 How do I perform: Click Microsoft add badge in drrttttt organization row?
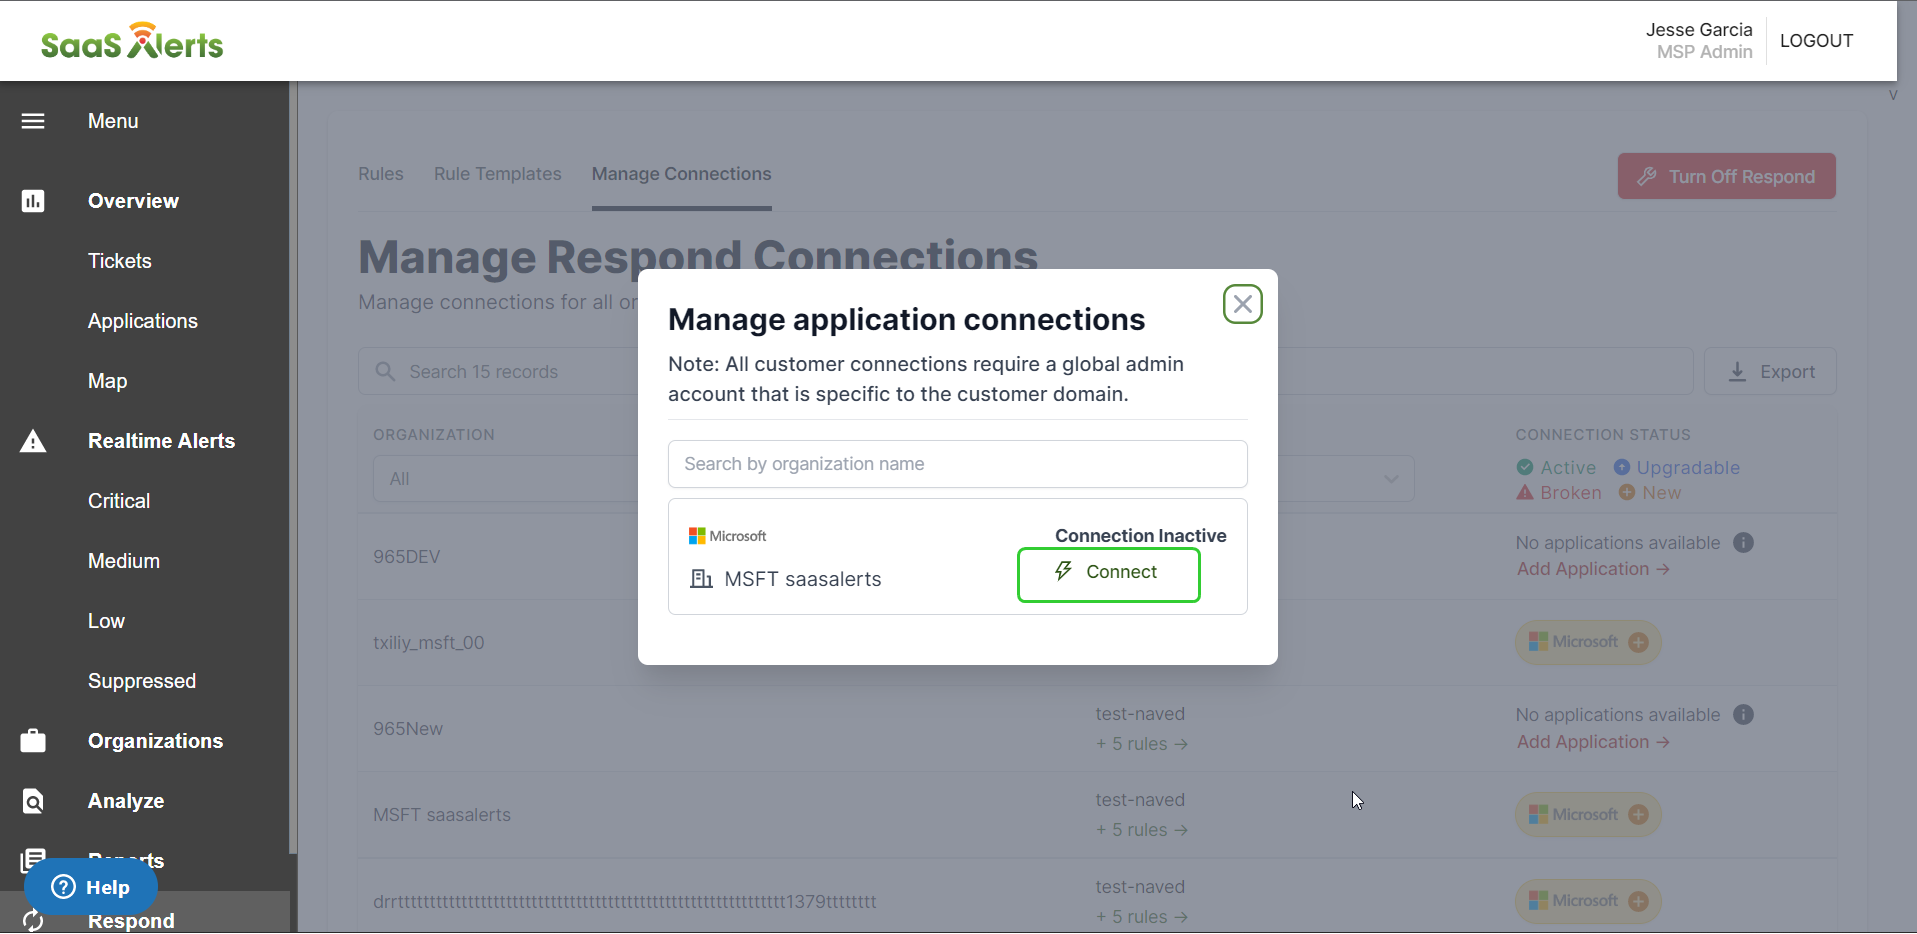coord(1588,901)
